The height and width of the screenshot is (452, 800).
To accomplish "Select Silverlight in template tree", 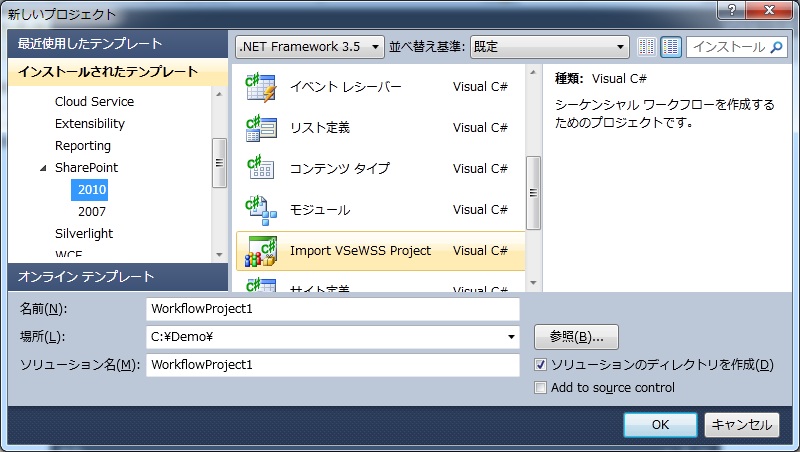I will click(x=84, y=233).
